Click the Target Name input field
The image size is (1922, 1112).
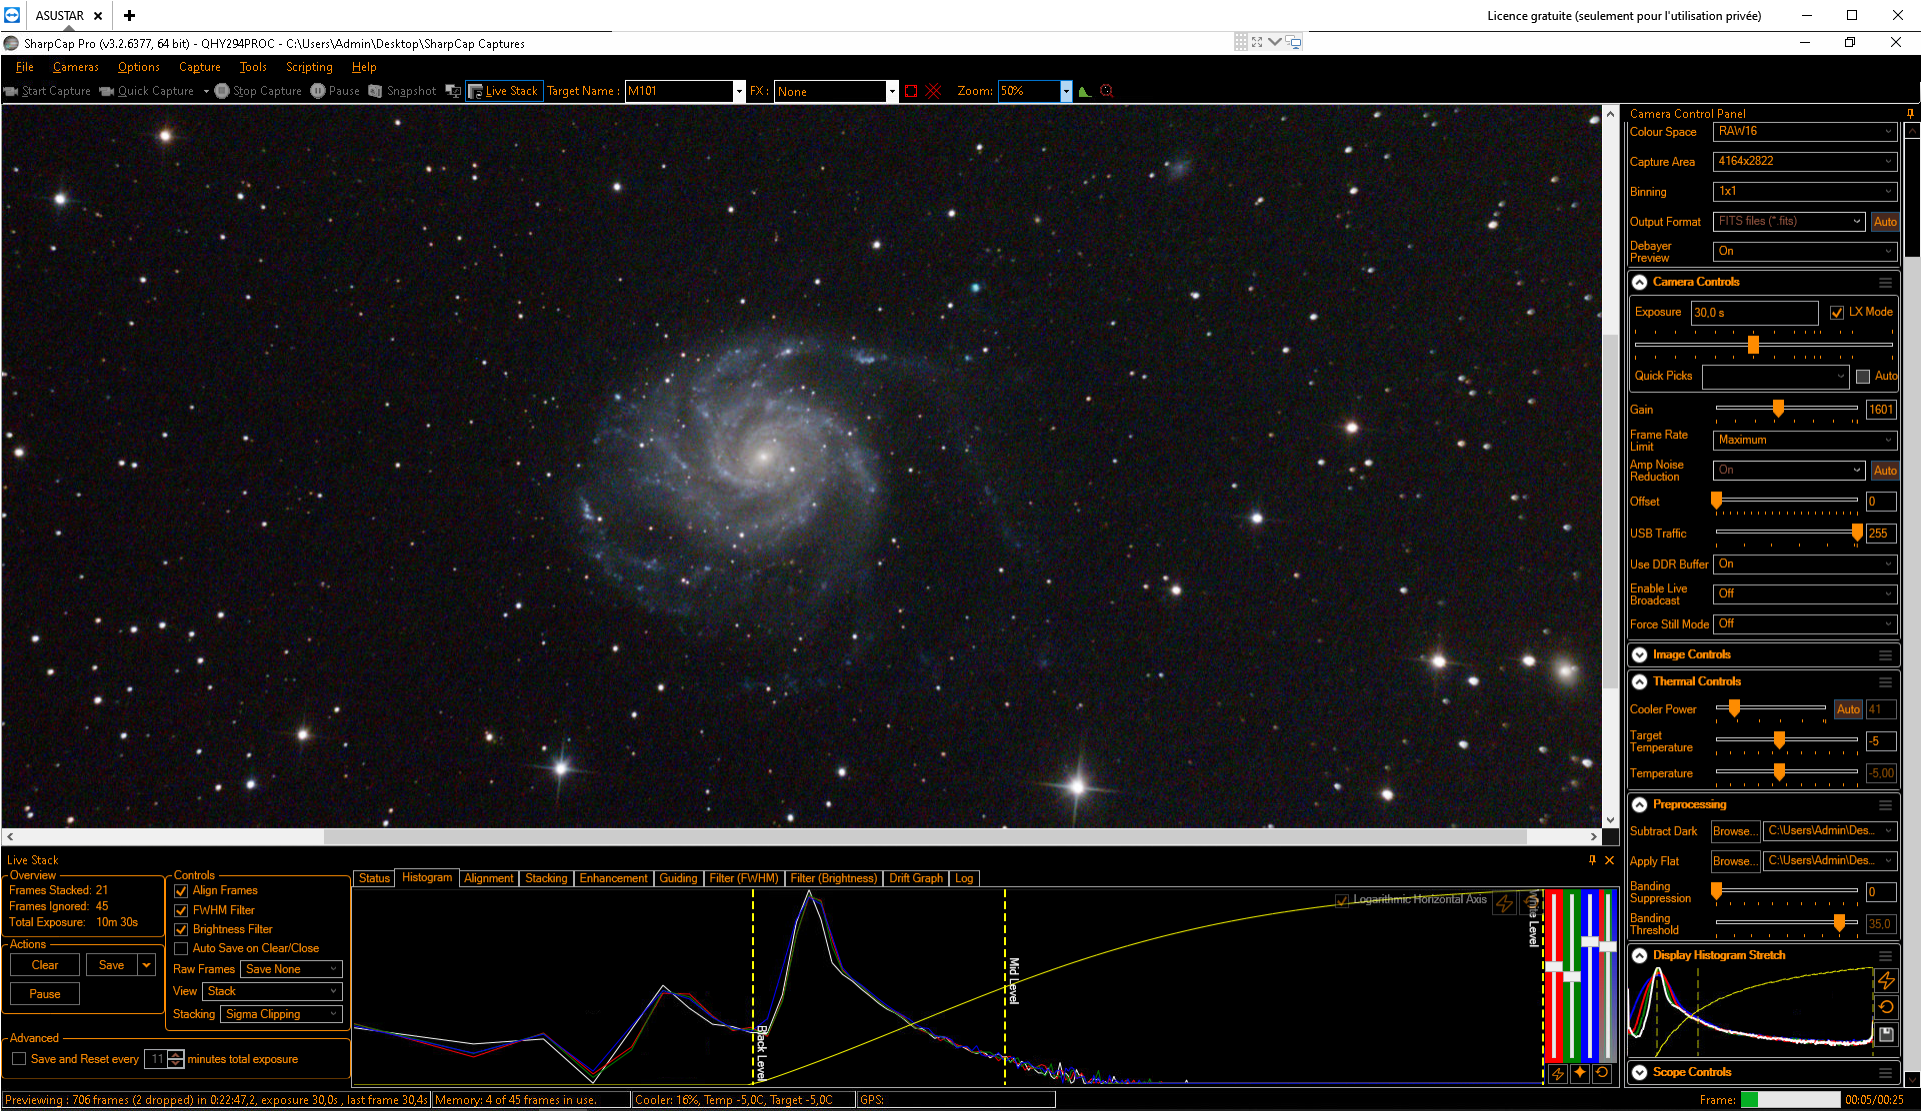point(679,91)
